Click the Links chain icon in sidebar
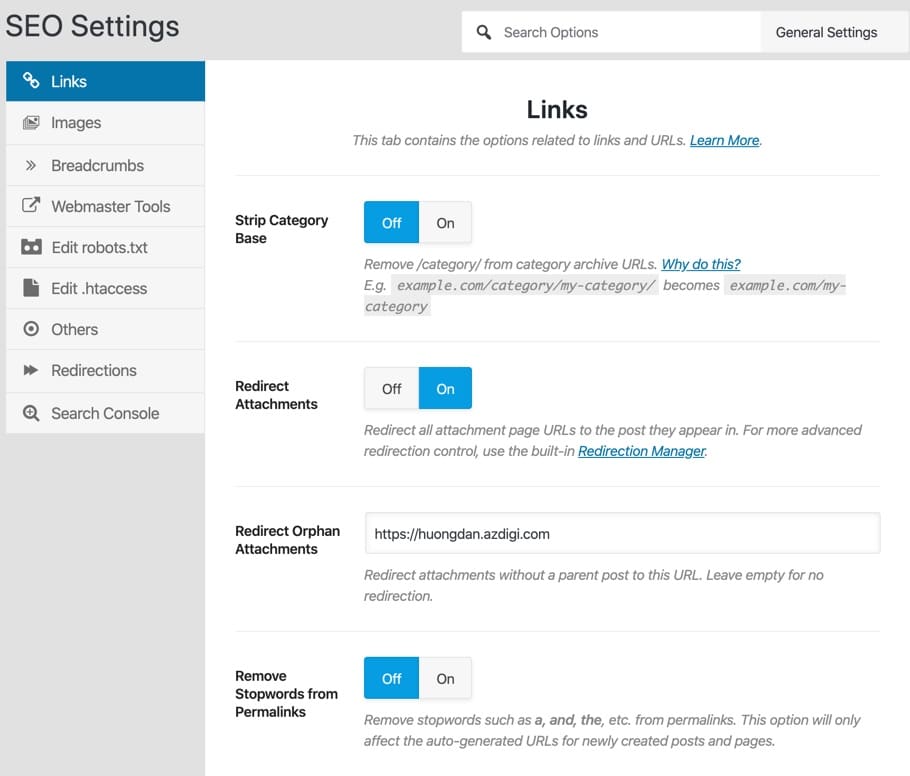 (31, 80)
